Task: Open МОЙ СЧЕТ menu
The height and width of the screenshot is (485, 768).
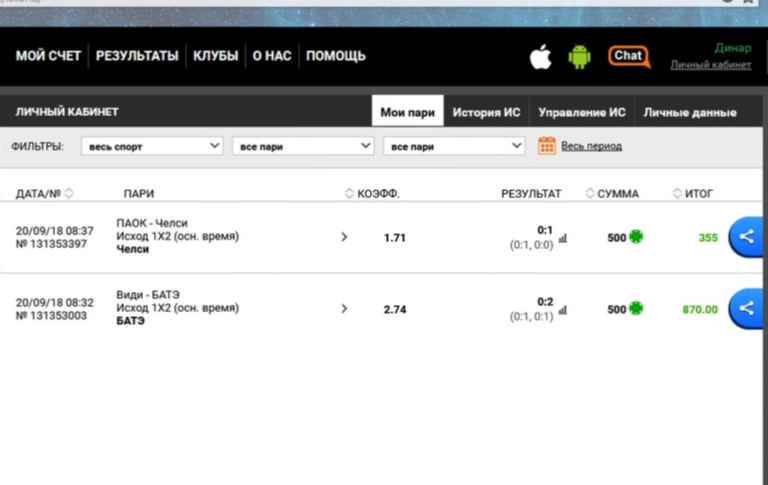Action: click(x=48, y=56)
